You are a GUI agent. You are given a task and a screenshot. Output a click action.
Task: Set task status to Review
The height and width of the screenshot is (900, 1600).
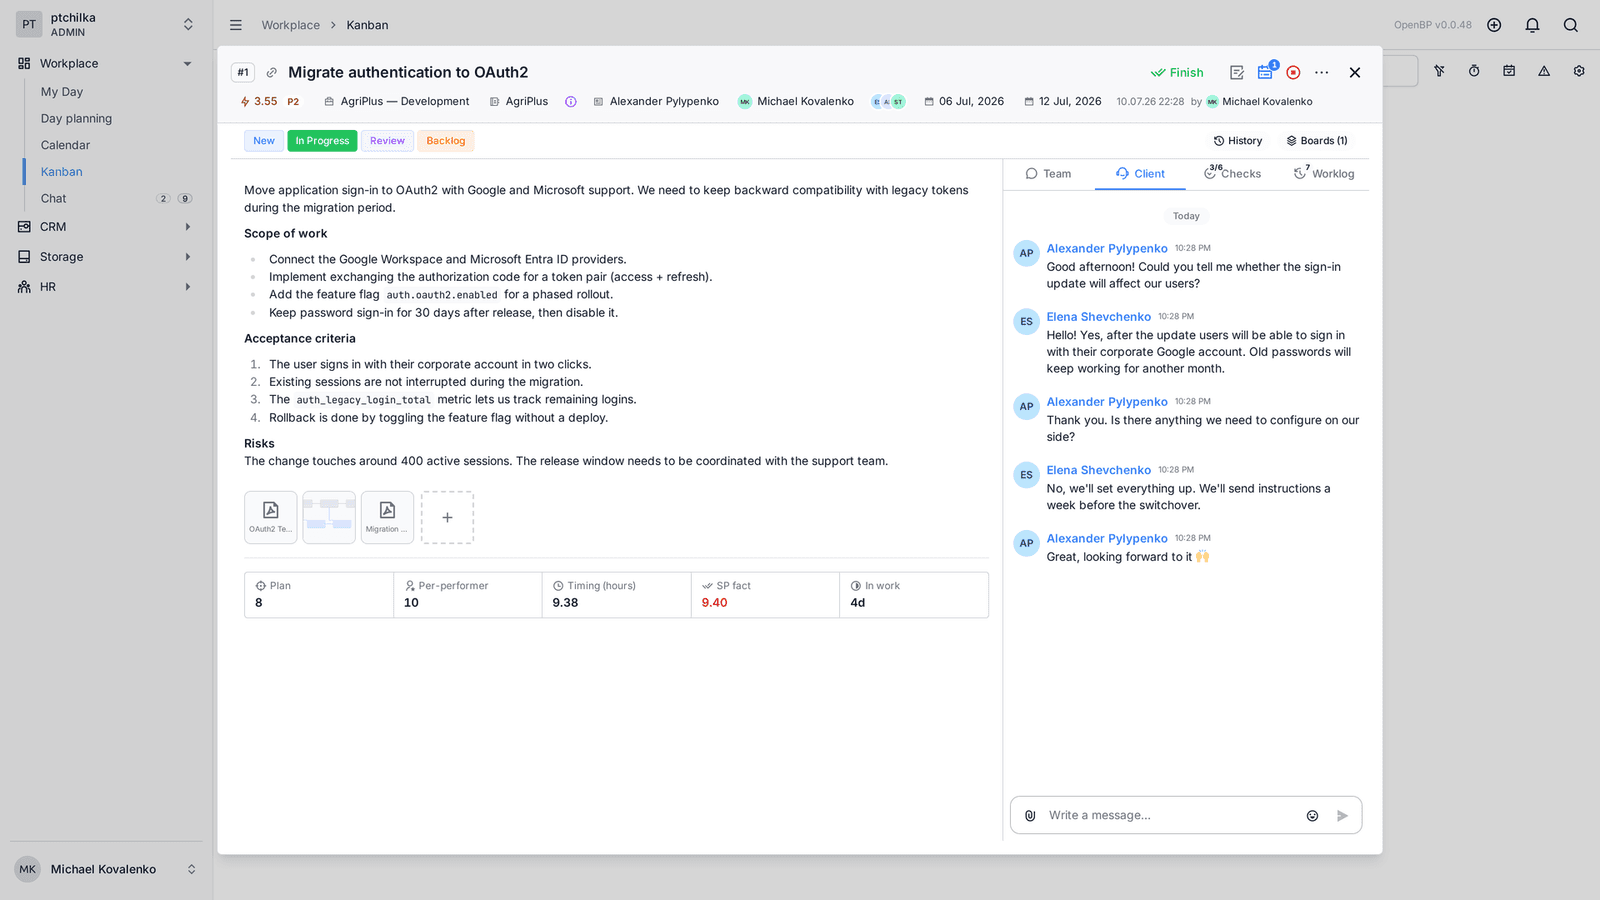tap(387, 141)
